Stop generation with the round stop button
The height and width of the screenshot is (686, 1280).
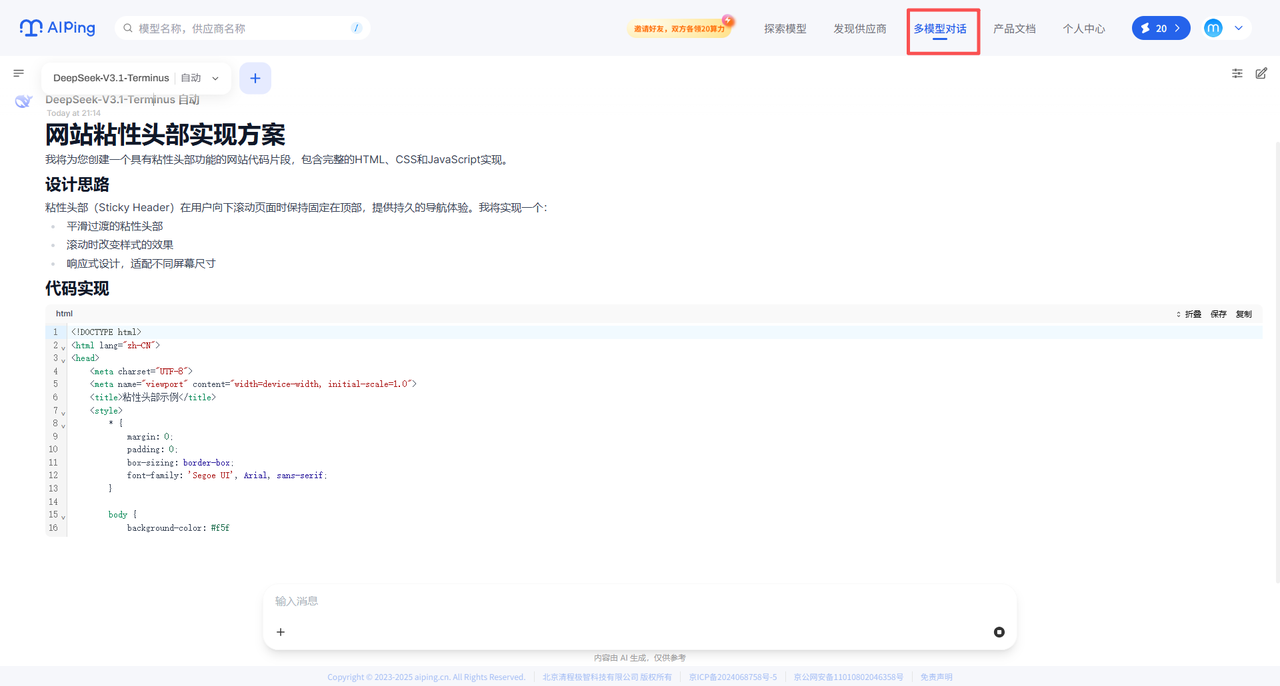point(999,632)
